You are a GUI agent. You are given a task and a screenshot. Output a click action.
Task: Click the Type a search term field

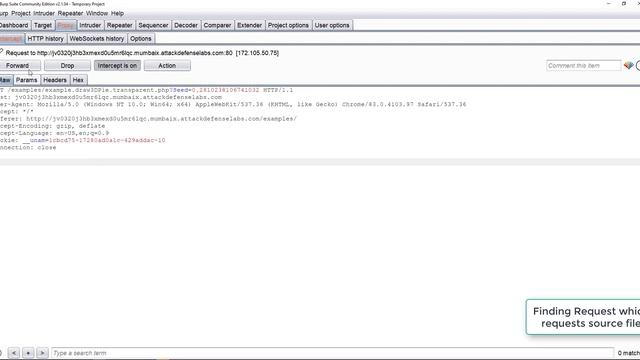click(332, 353)
